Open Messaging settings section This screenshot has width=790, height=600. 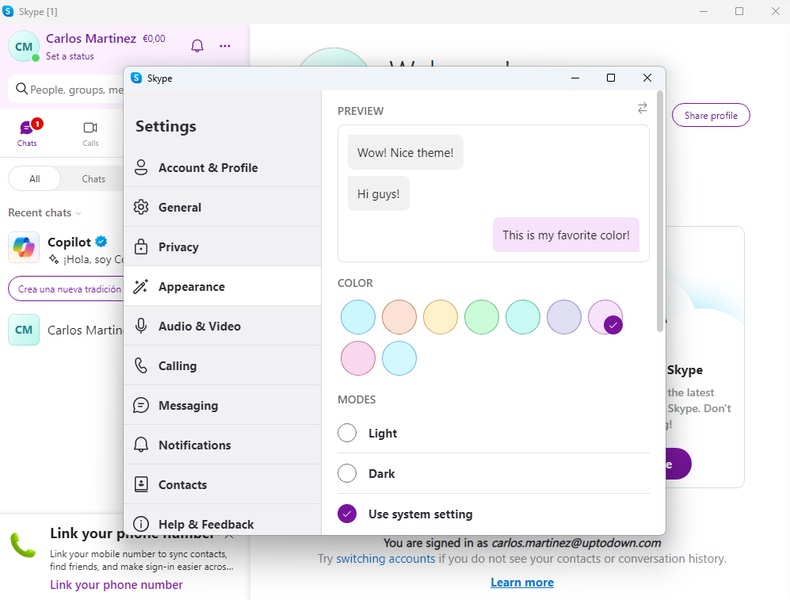[222, 405]
